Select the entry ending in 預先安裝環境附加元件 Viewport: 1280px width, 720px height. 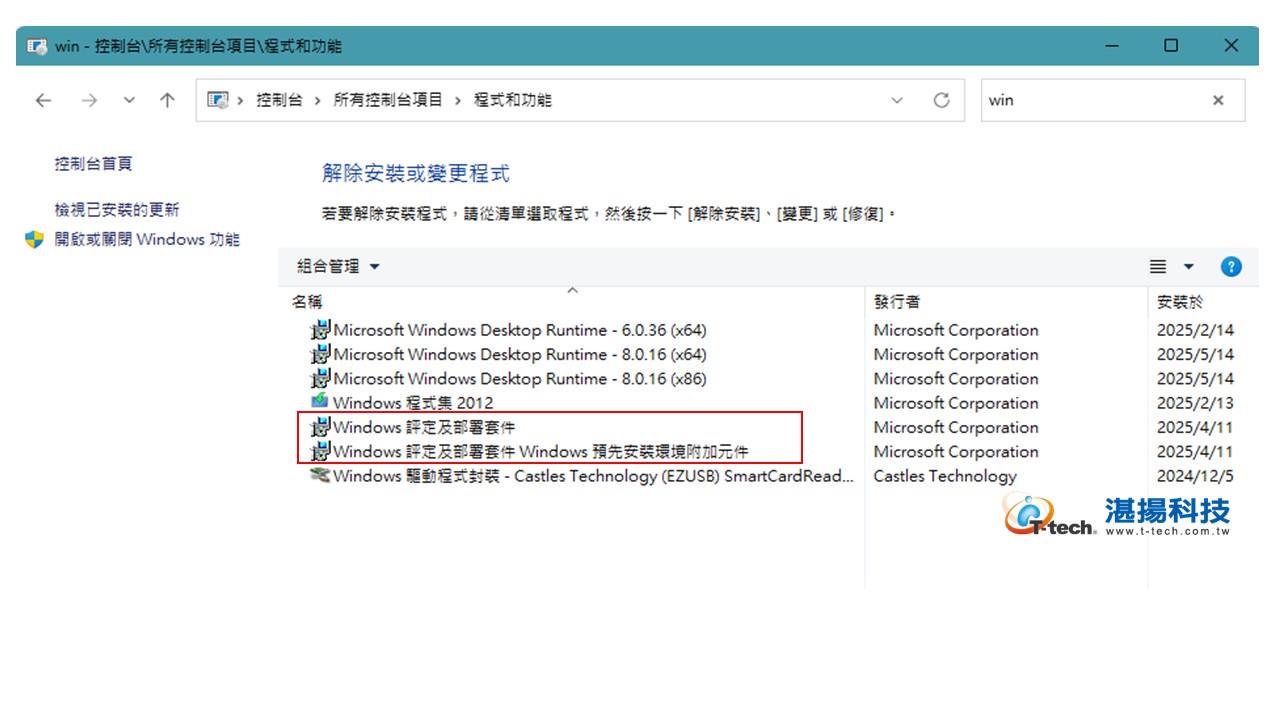tap(541, 451)
